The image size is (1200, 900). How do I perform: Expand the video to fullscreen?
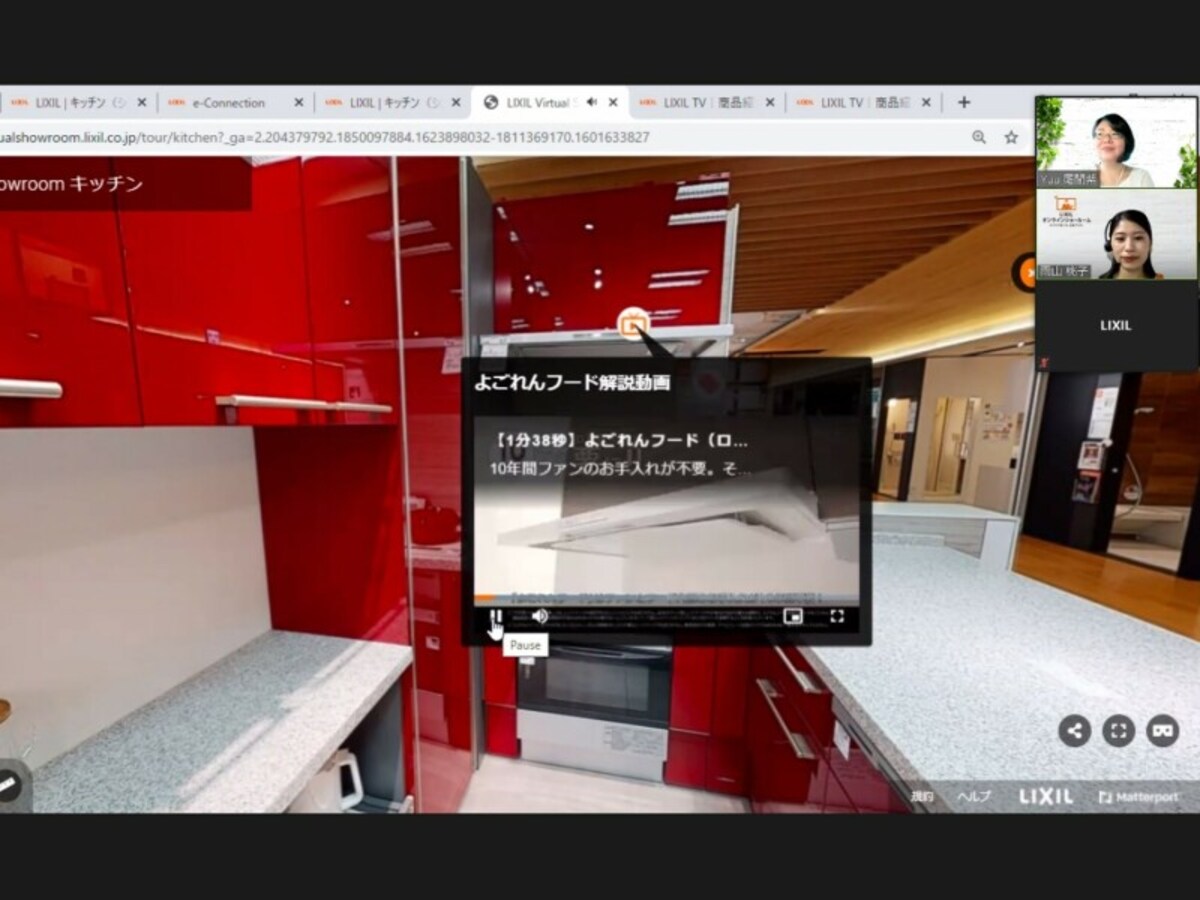837,616
